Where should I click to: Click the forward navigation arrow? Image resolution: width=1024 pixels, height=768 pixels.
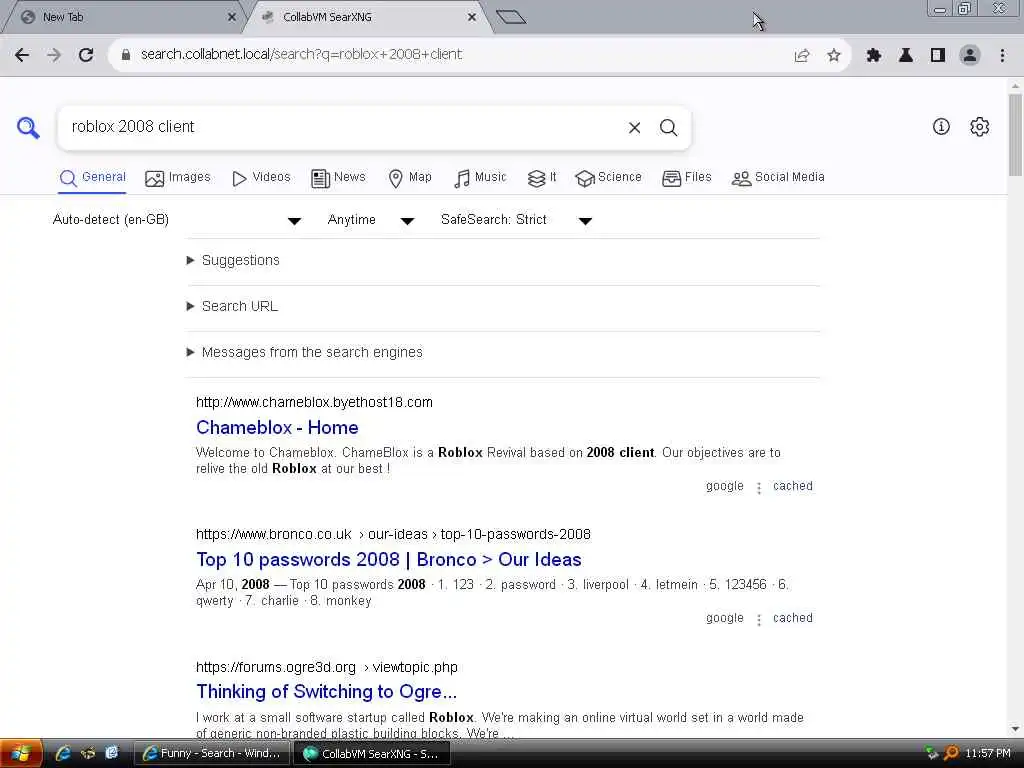click(x=54, y=55)
